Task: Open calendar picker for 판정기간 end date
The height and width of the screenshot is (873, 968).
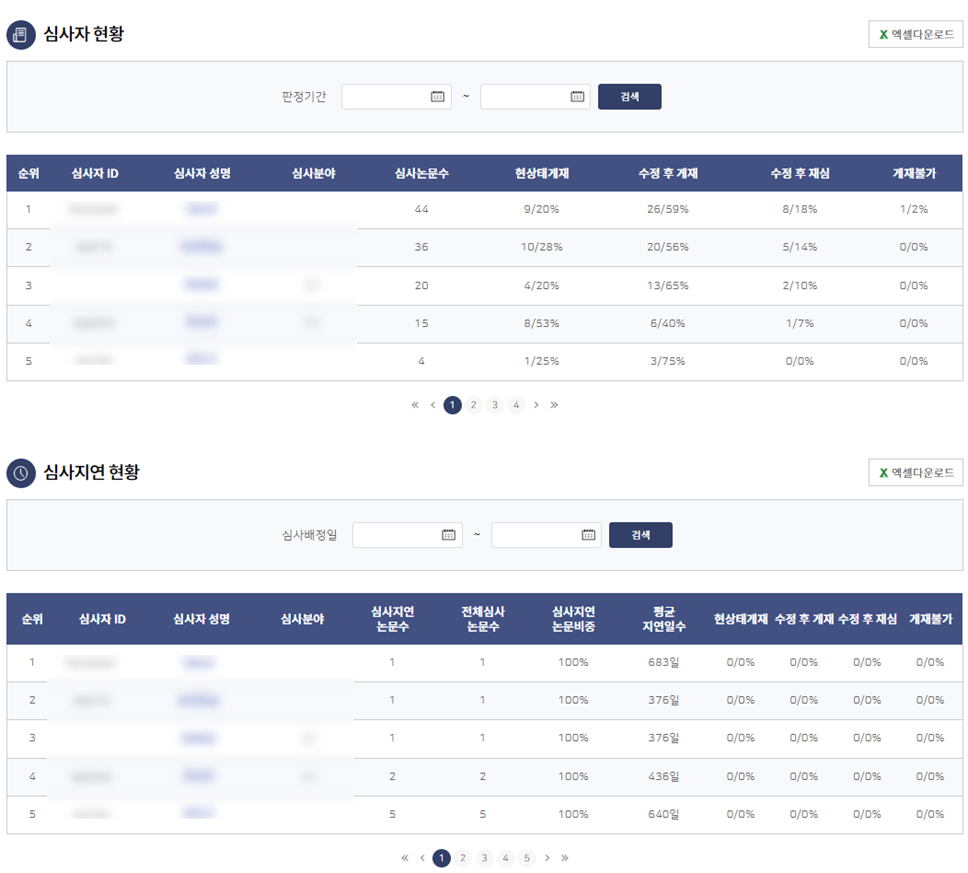Action: (x=577, y=97)
